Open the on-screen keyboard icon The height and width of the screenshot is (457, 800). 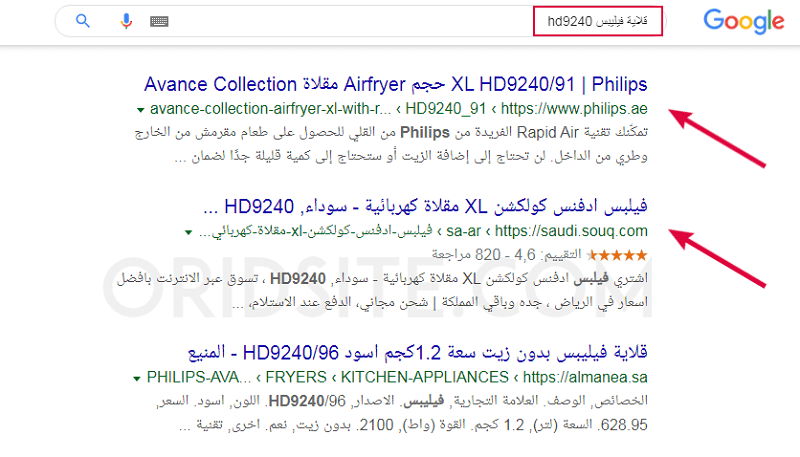[159, 21]
